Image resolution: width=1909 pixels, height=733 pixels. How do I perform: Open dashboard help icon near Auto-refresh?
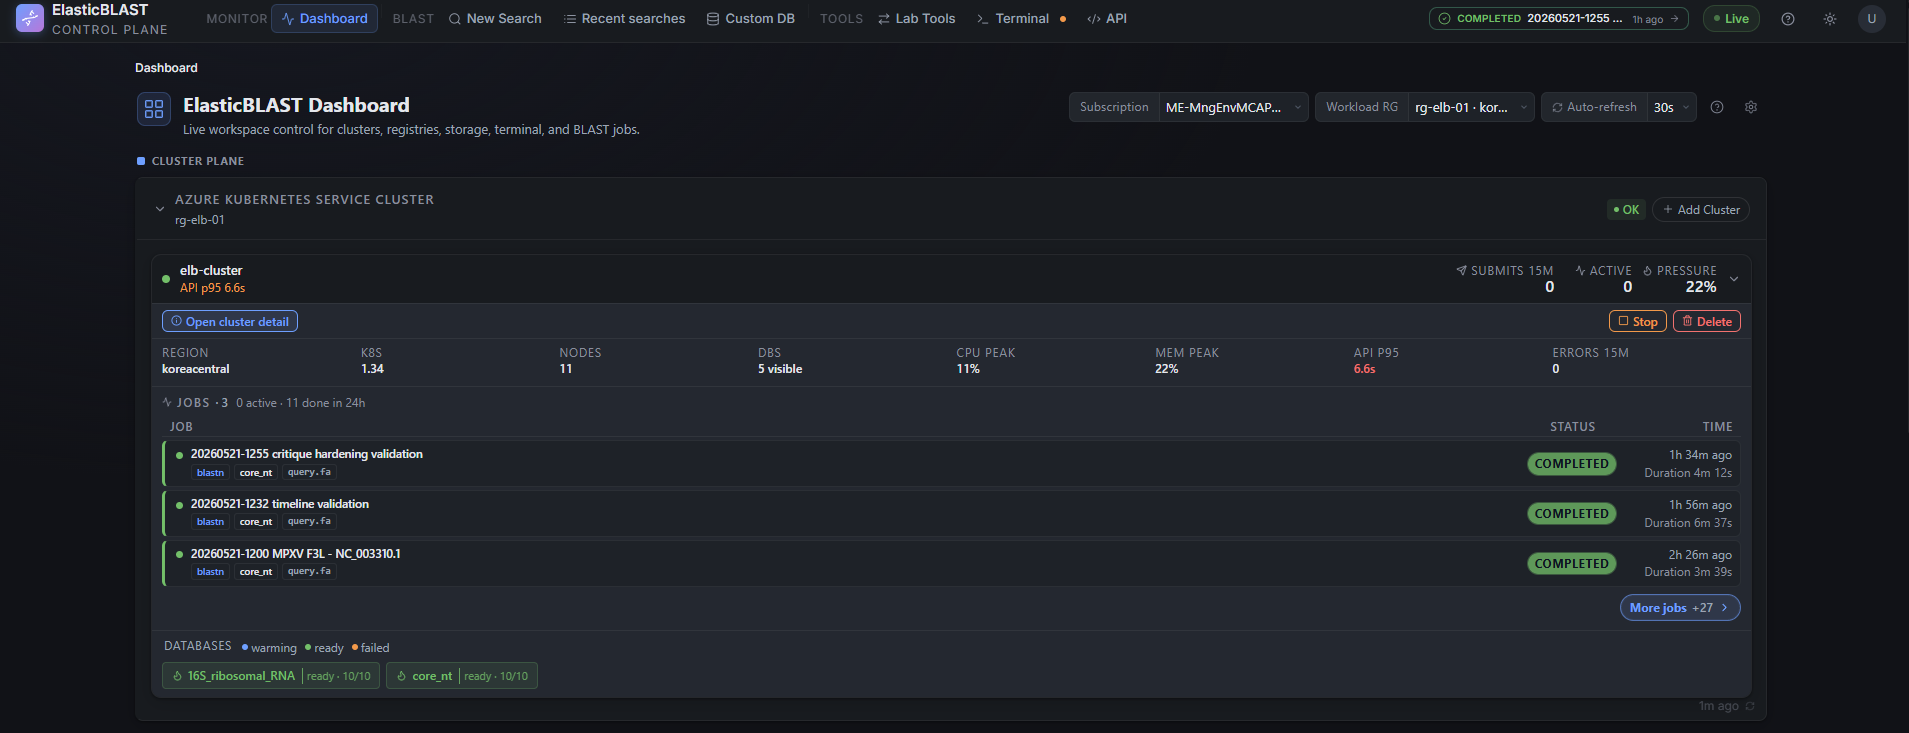(x=1717, y=107)
